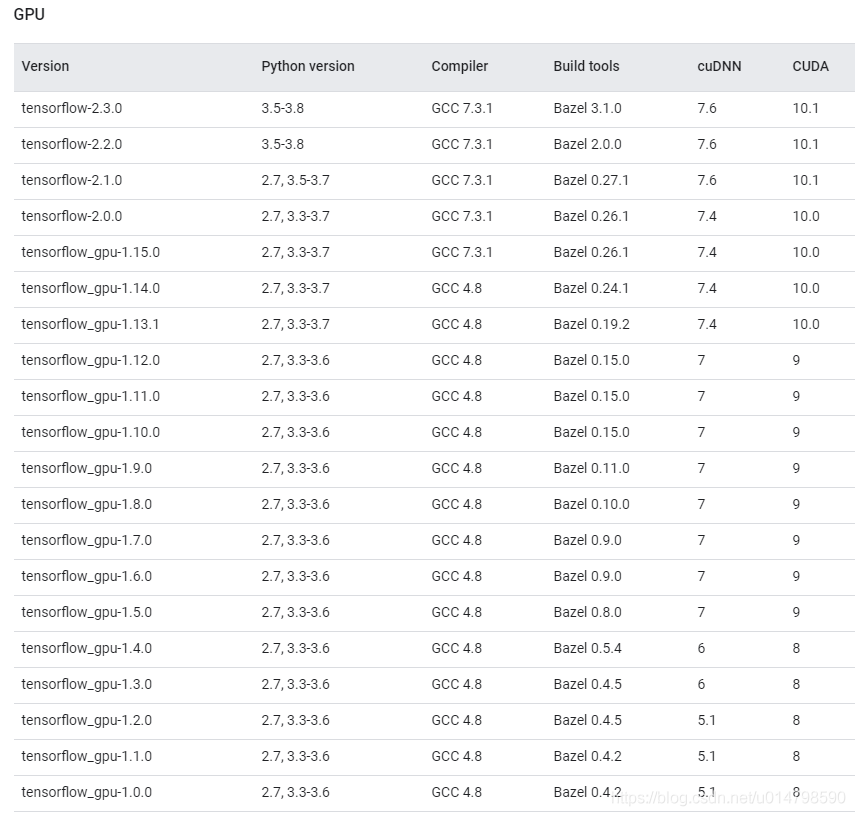Click the tensorflow_gpu-1.1.0 version cell
This screenshot has height=816, width=855.
(x=87, y=756)
